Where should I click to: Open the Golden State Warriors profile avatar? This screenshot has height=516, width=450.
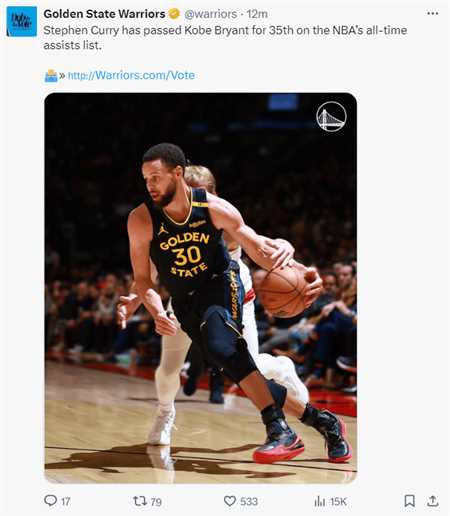pos(22,21)
